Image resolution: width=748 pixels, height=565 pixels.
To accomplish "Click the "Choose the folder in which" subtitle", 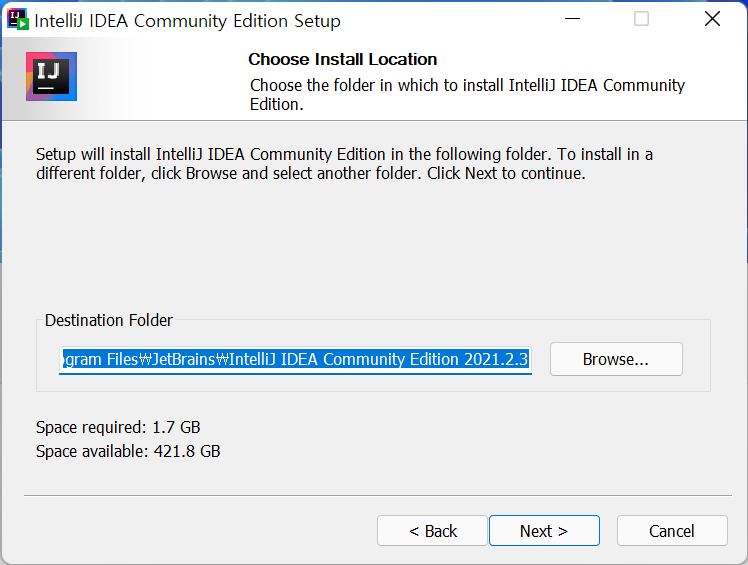I will click(467, 94).
